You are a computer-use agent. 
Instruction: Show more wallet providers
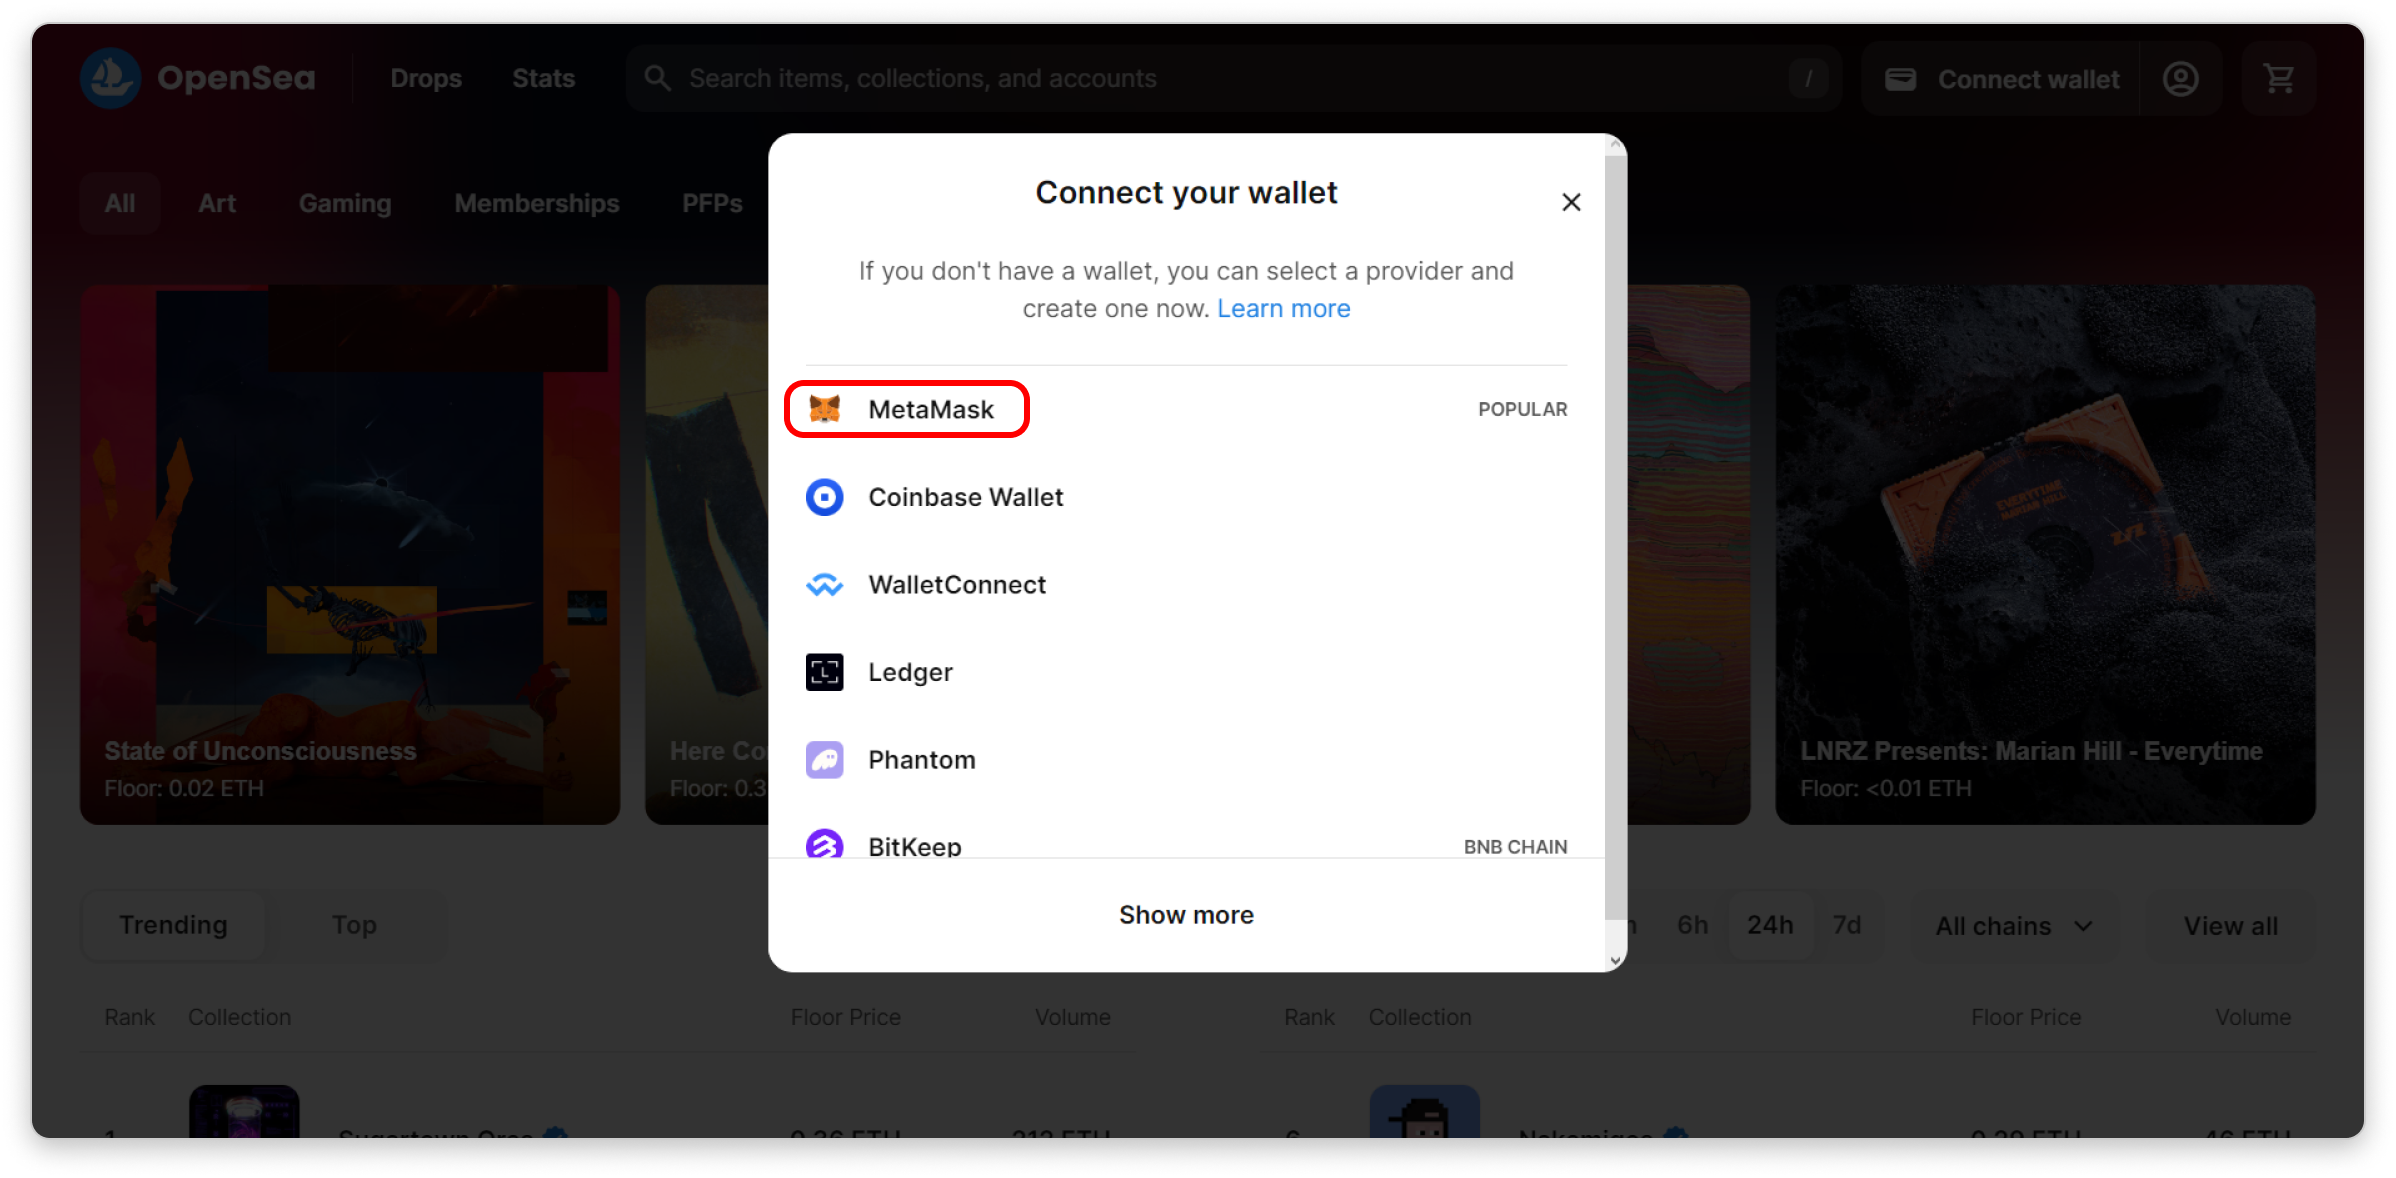[1186, 915]
